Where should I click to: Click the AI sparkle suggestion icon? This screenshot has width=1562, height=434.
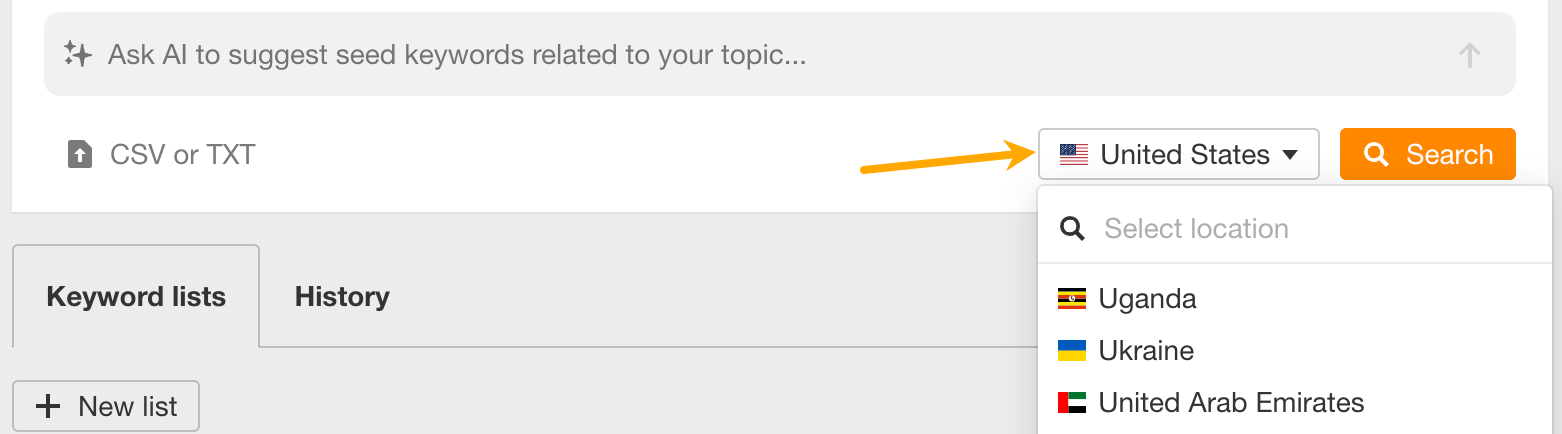coord(77,54)
